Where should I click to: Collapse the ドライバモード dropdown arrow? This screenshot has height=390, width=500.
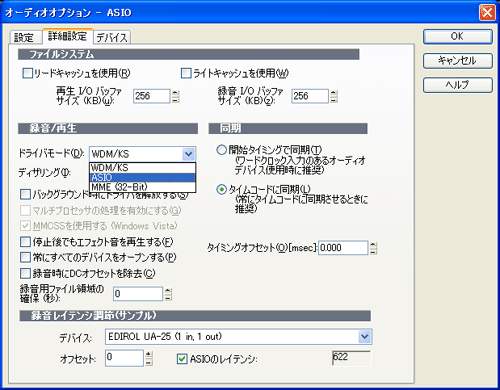click(188, 154)
